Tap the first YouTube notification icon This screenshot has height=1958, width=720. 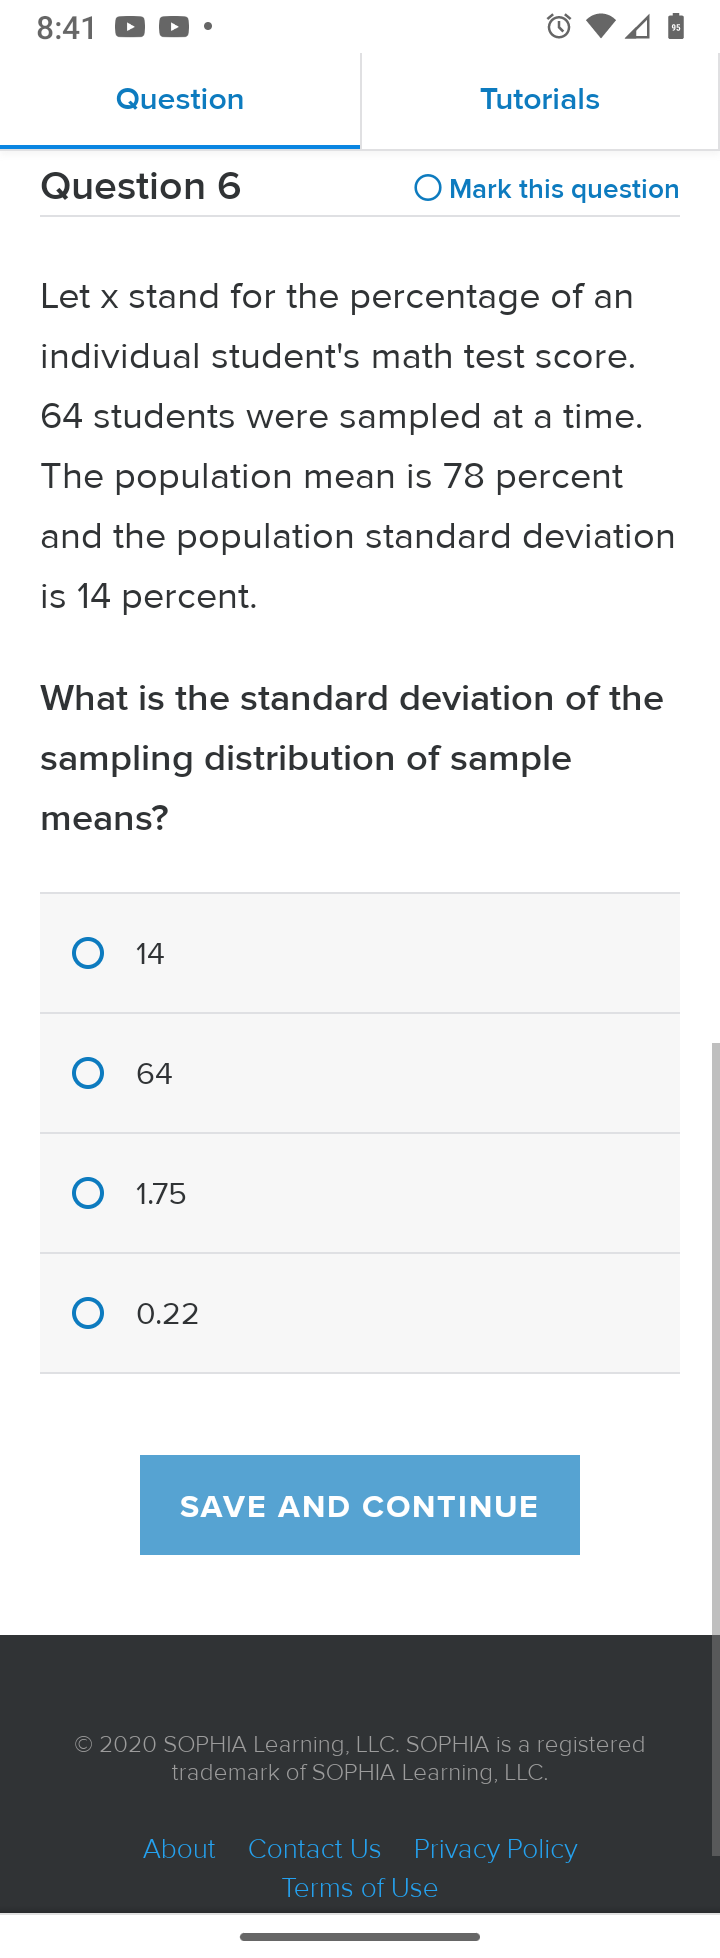point(130,27)
